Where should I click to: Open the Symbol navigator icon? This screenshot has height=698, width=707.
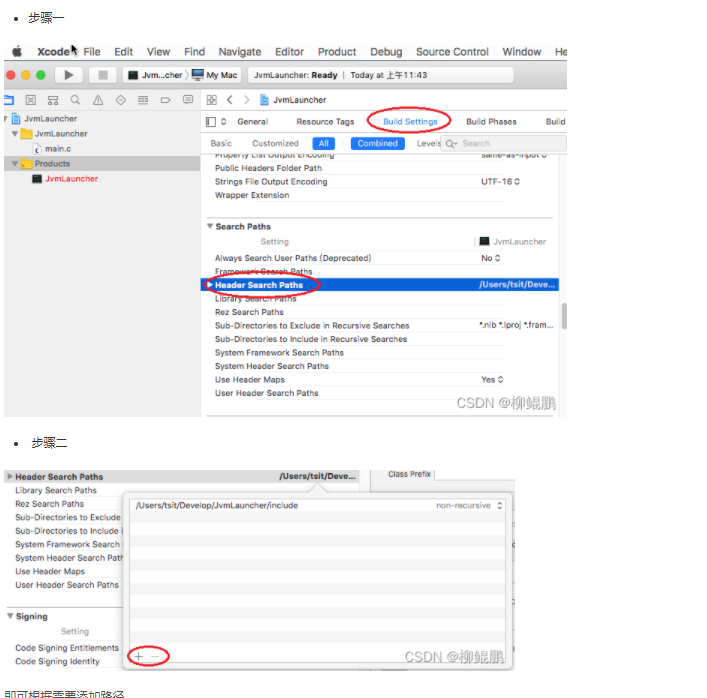click(x=53, y=100)
